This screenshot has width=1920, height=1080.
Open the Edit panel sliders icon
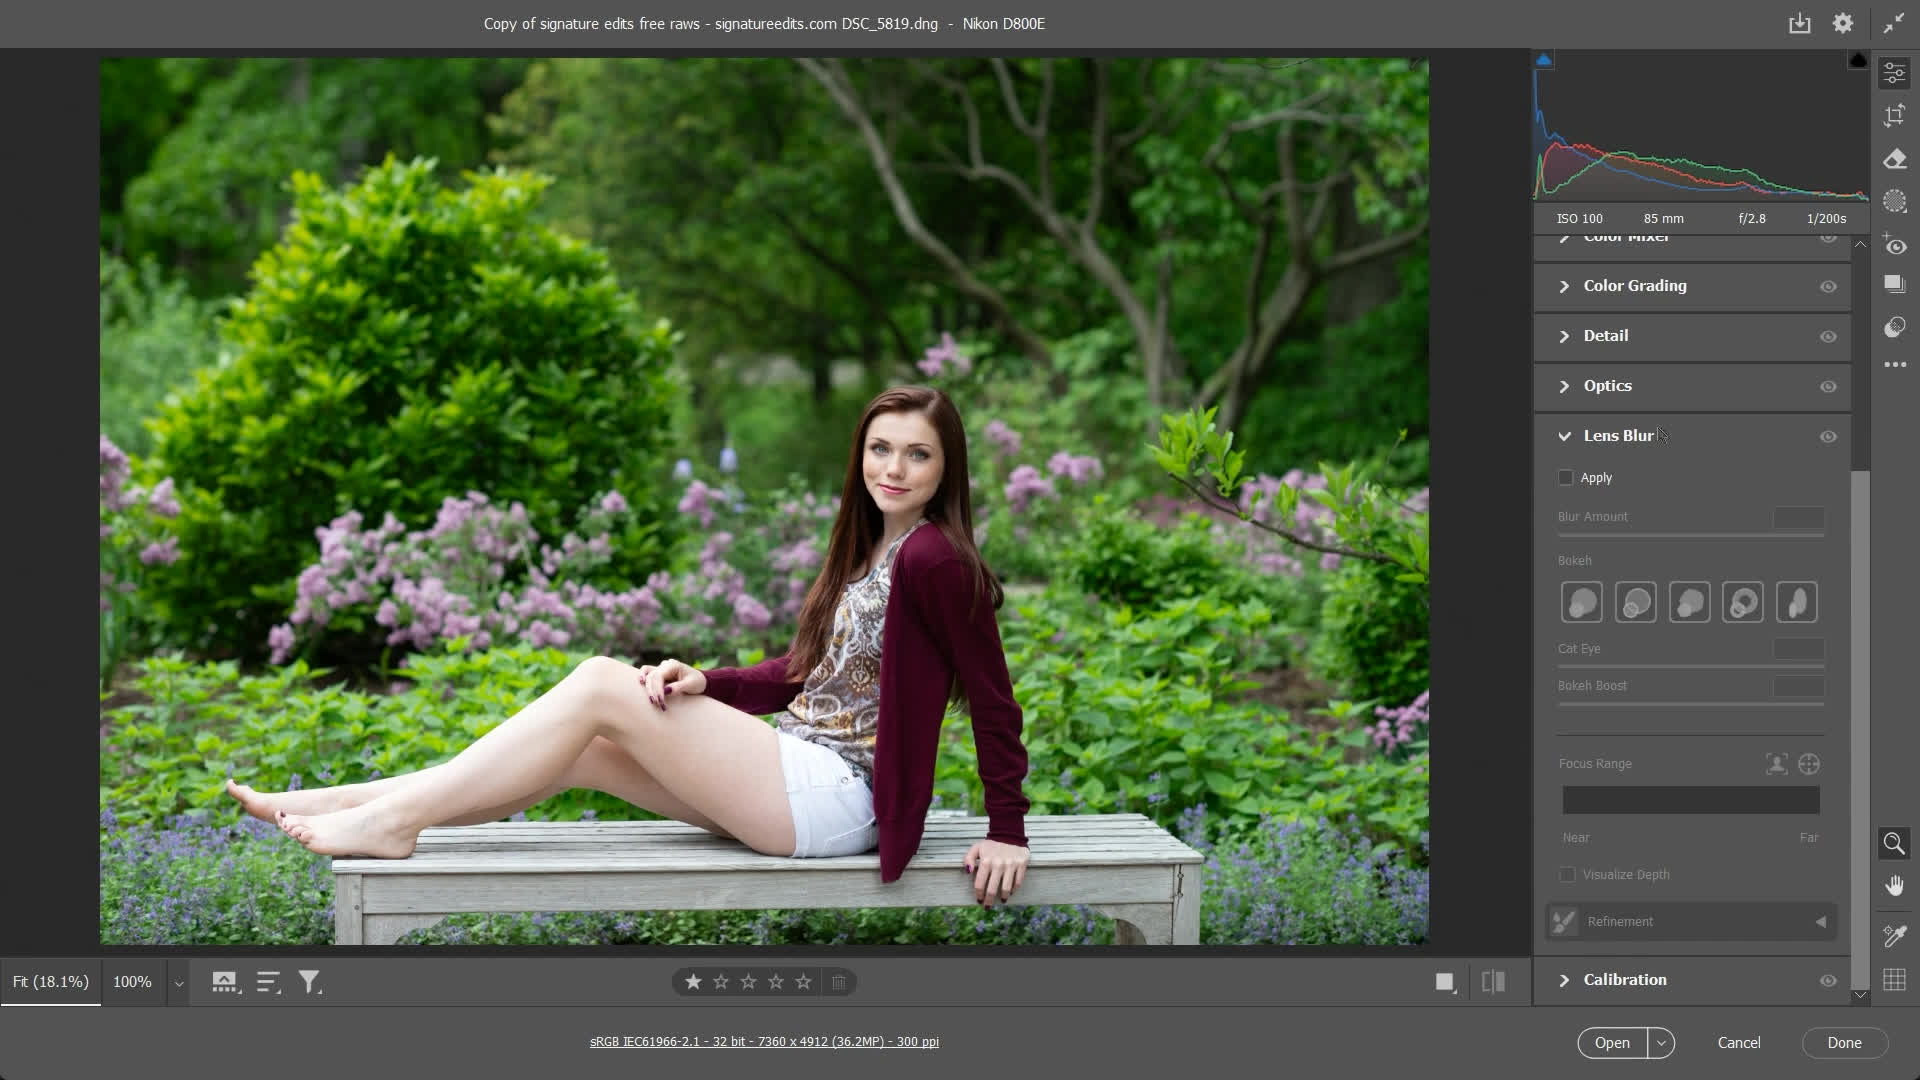tap(1894, 73)
